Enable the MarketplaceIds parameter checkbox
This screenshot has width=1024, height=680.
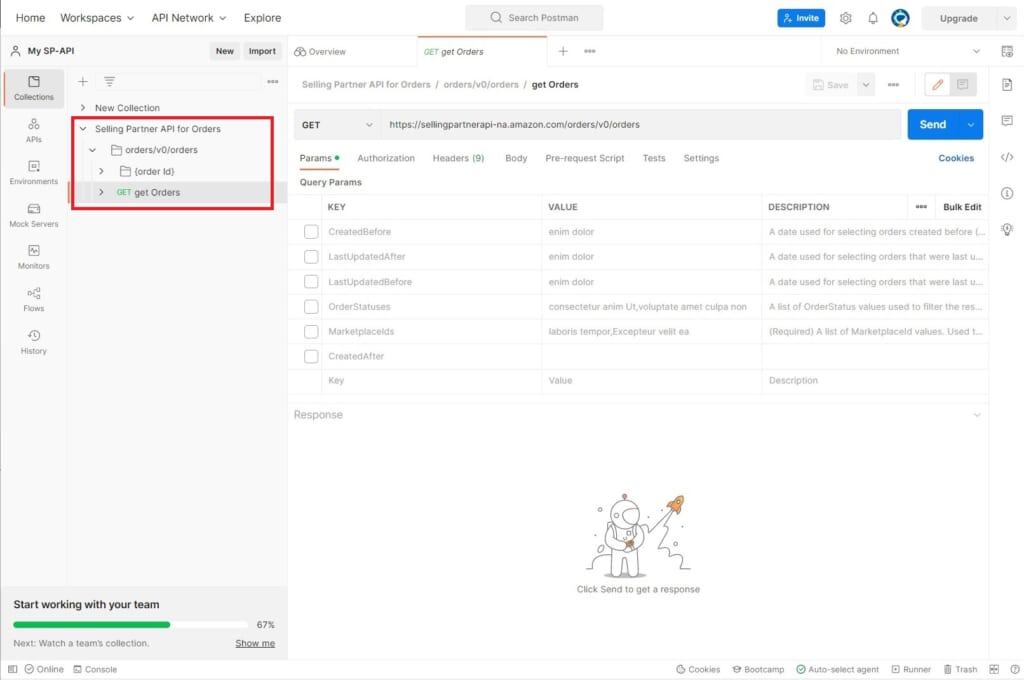coord(311,332)
